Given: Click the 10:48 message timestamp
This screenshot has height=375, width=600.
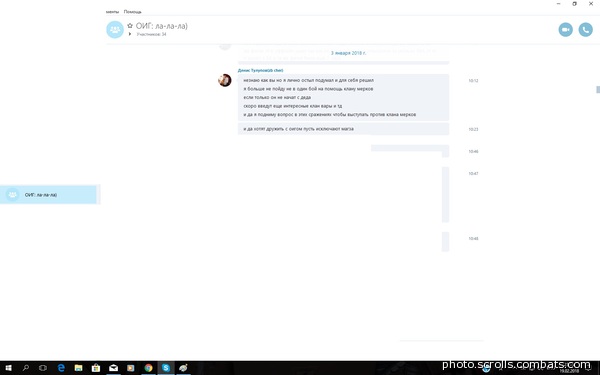Looking at the screenshot, I should (x=473, y=239).
